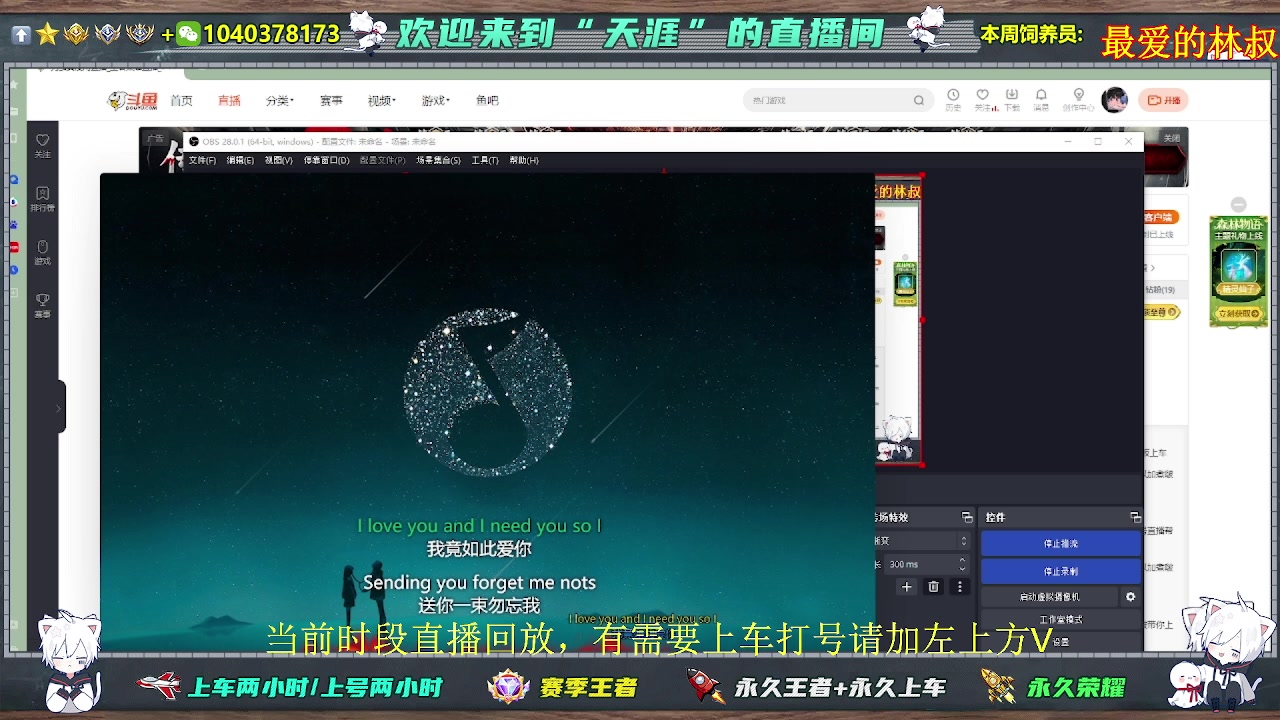Click 启动虚拟摄像机 virtual camera button
Image resolution: width=1280 pixels, height=720 pixels.
tap(1050, 597)
